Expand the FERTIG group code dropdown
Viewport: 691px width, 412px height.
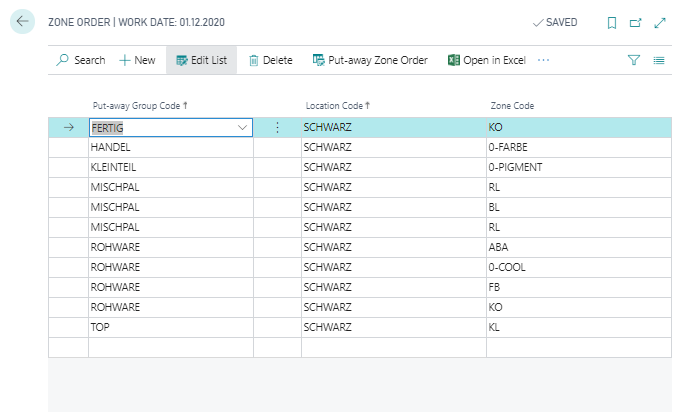242,128
